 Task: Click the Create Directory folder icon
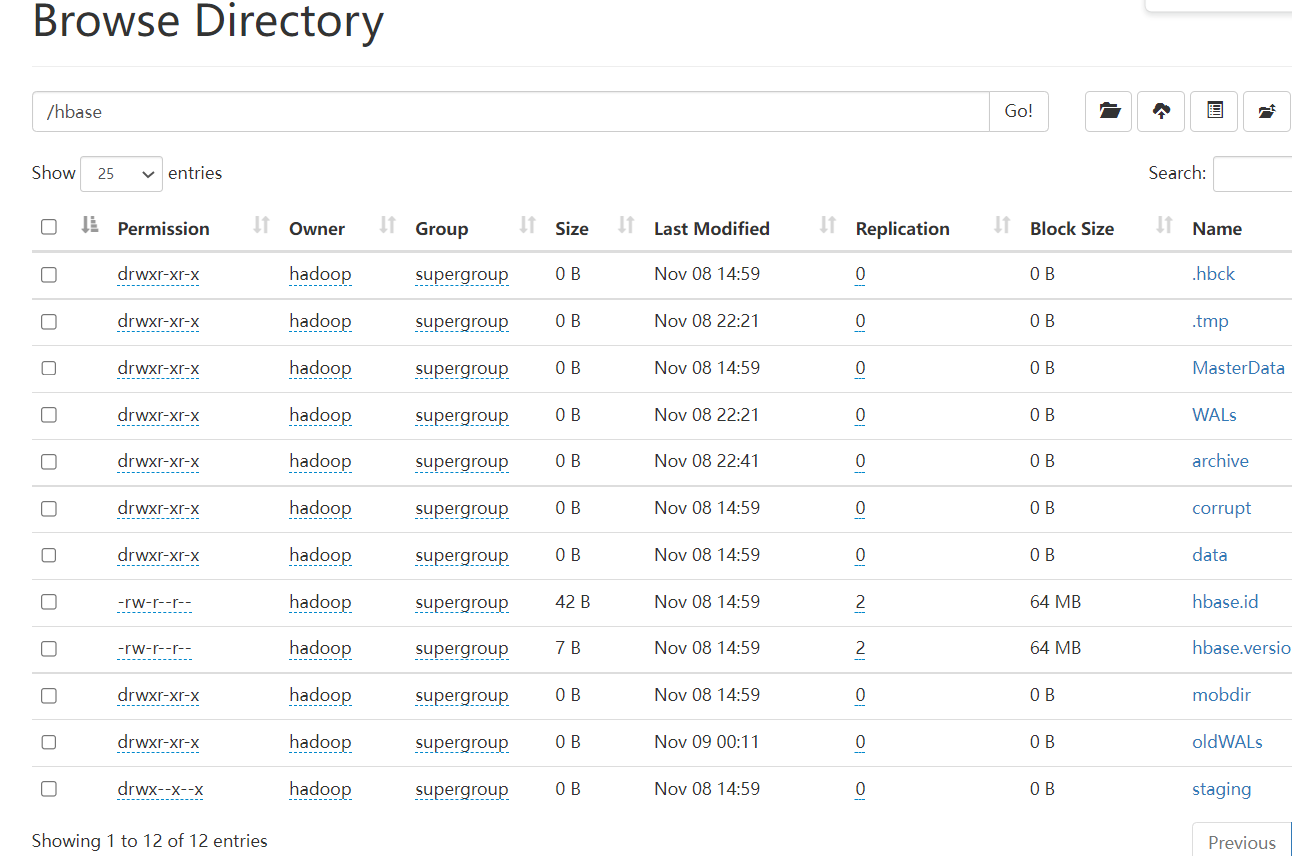click(1108, 111)
